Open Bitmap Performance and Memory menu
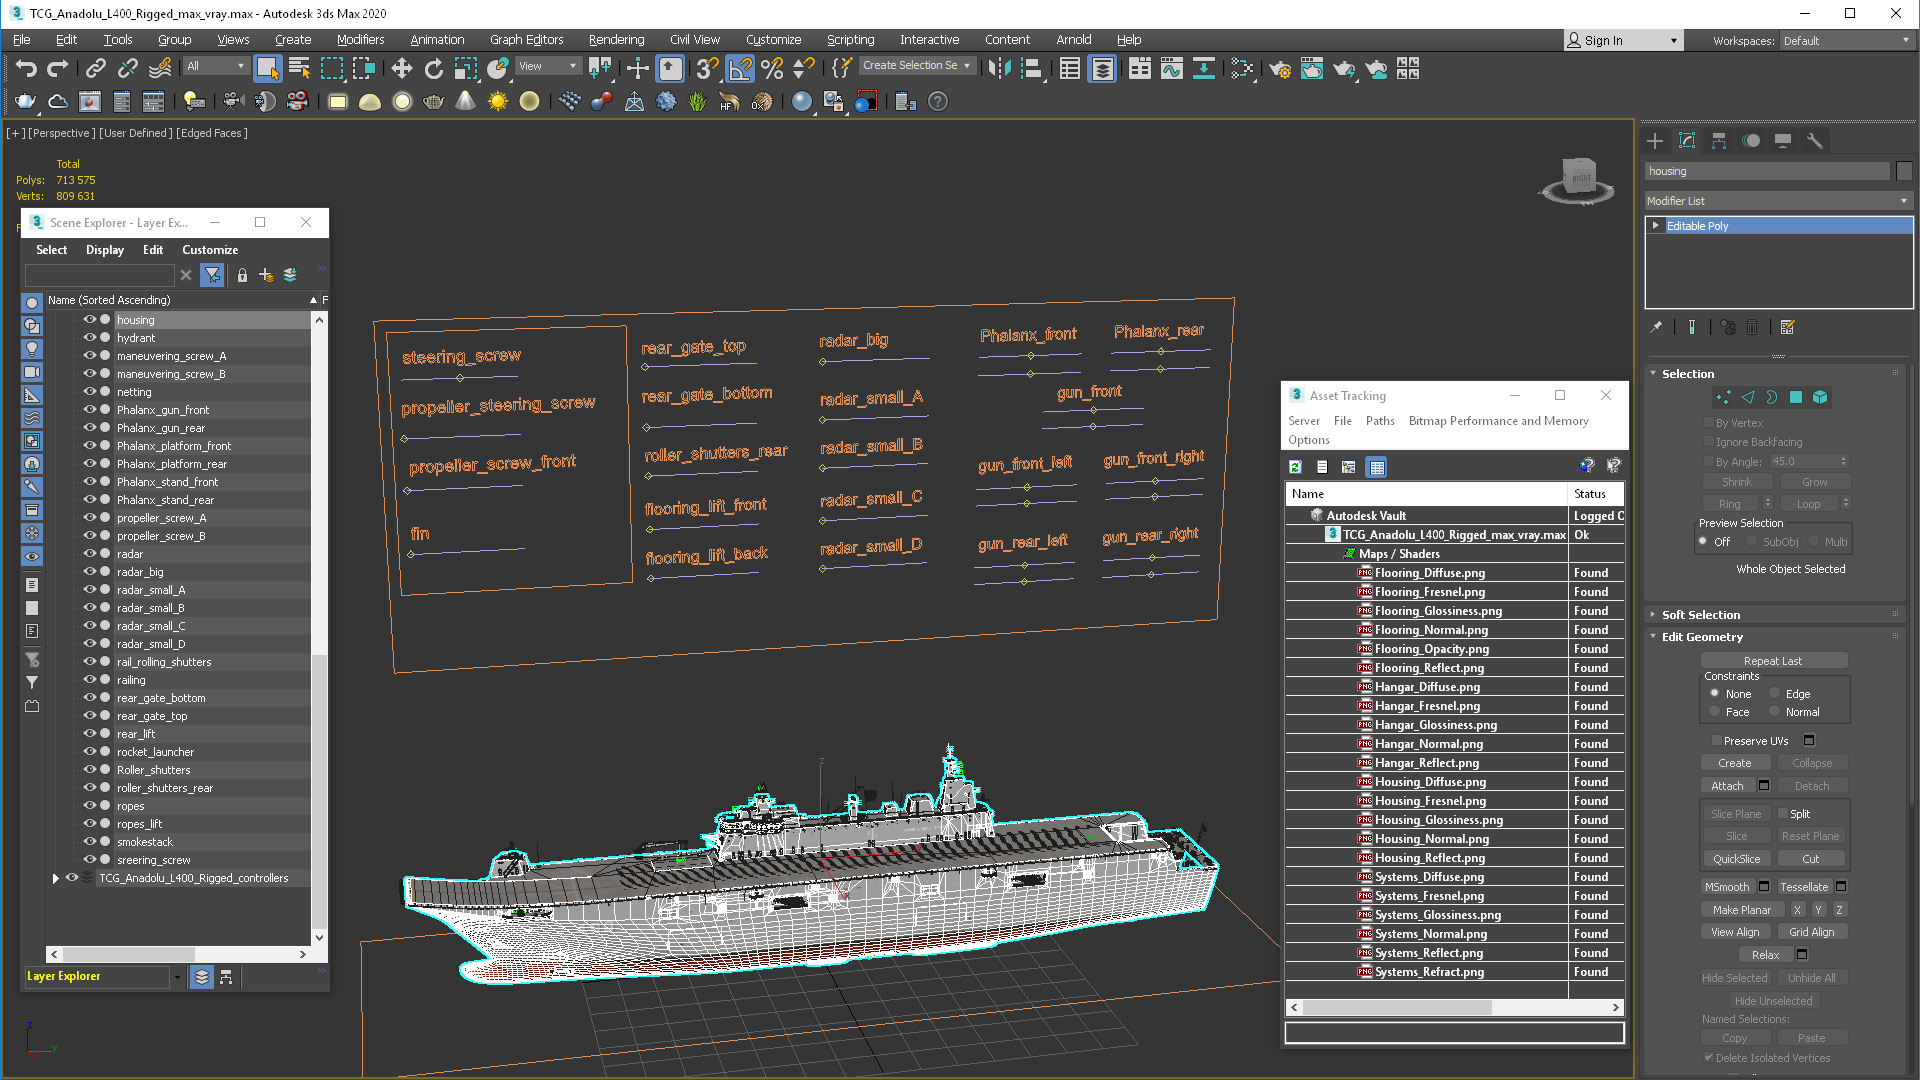 1498,421
